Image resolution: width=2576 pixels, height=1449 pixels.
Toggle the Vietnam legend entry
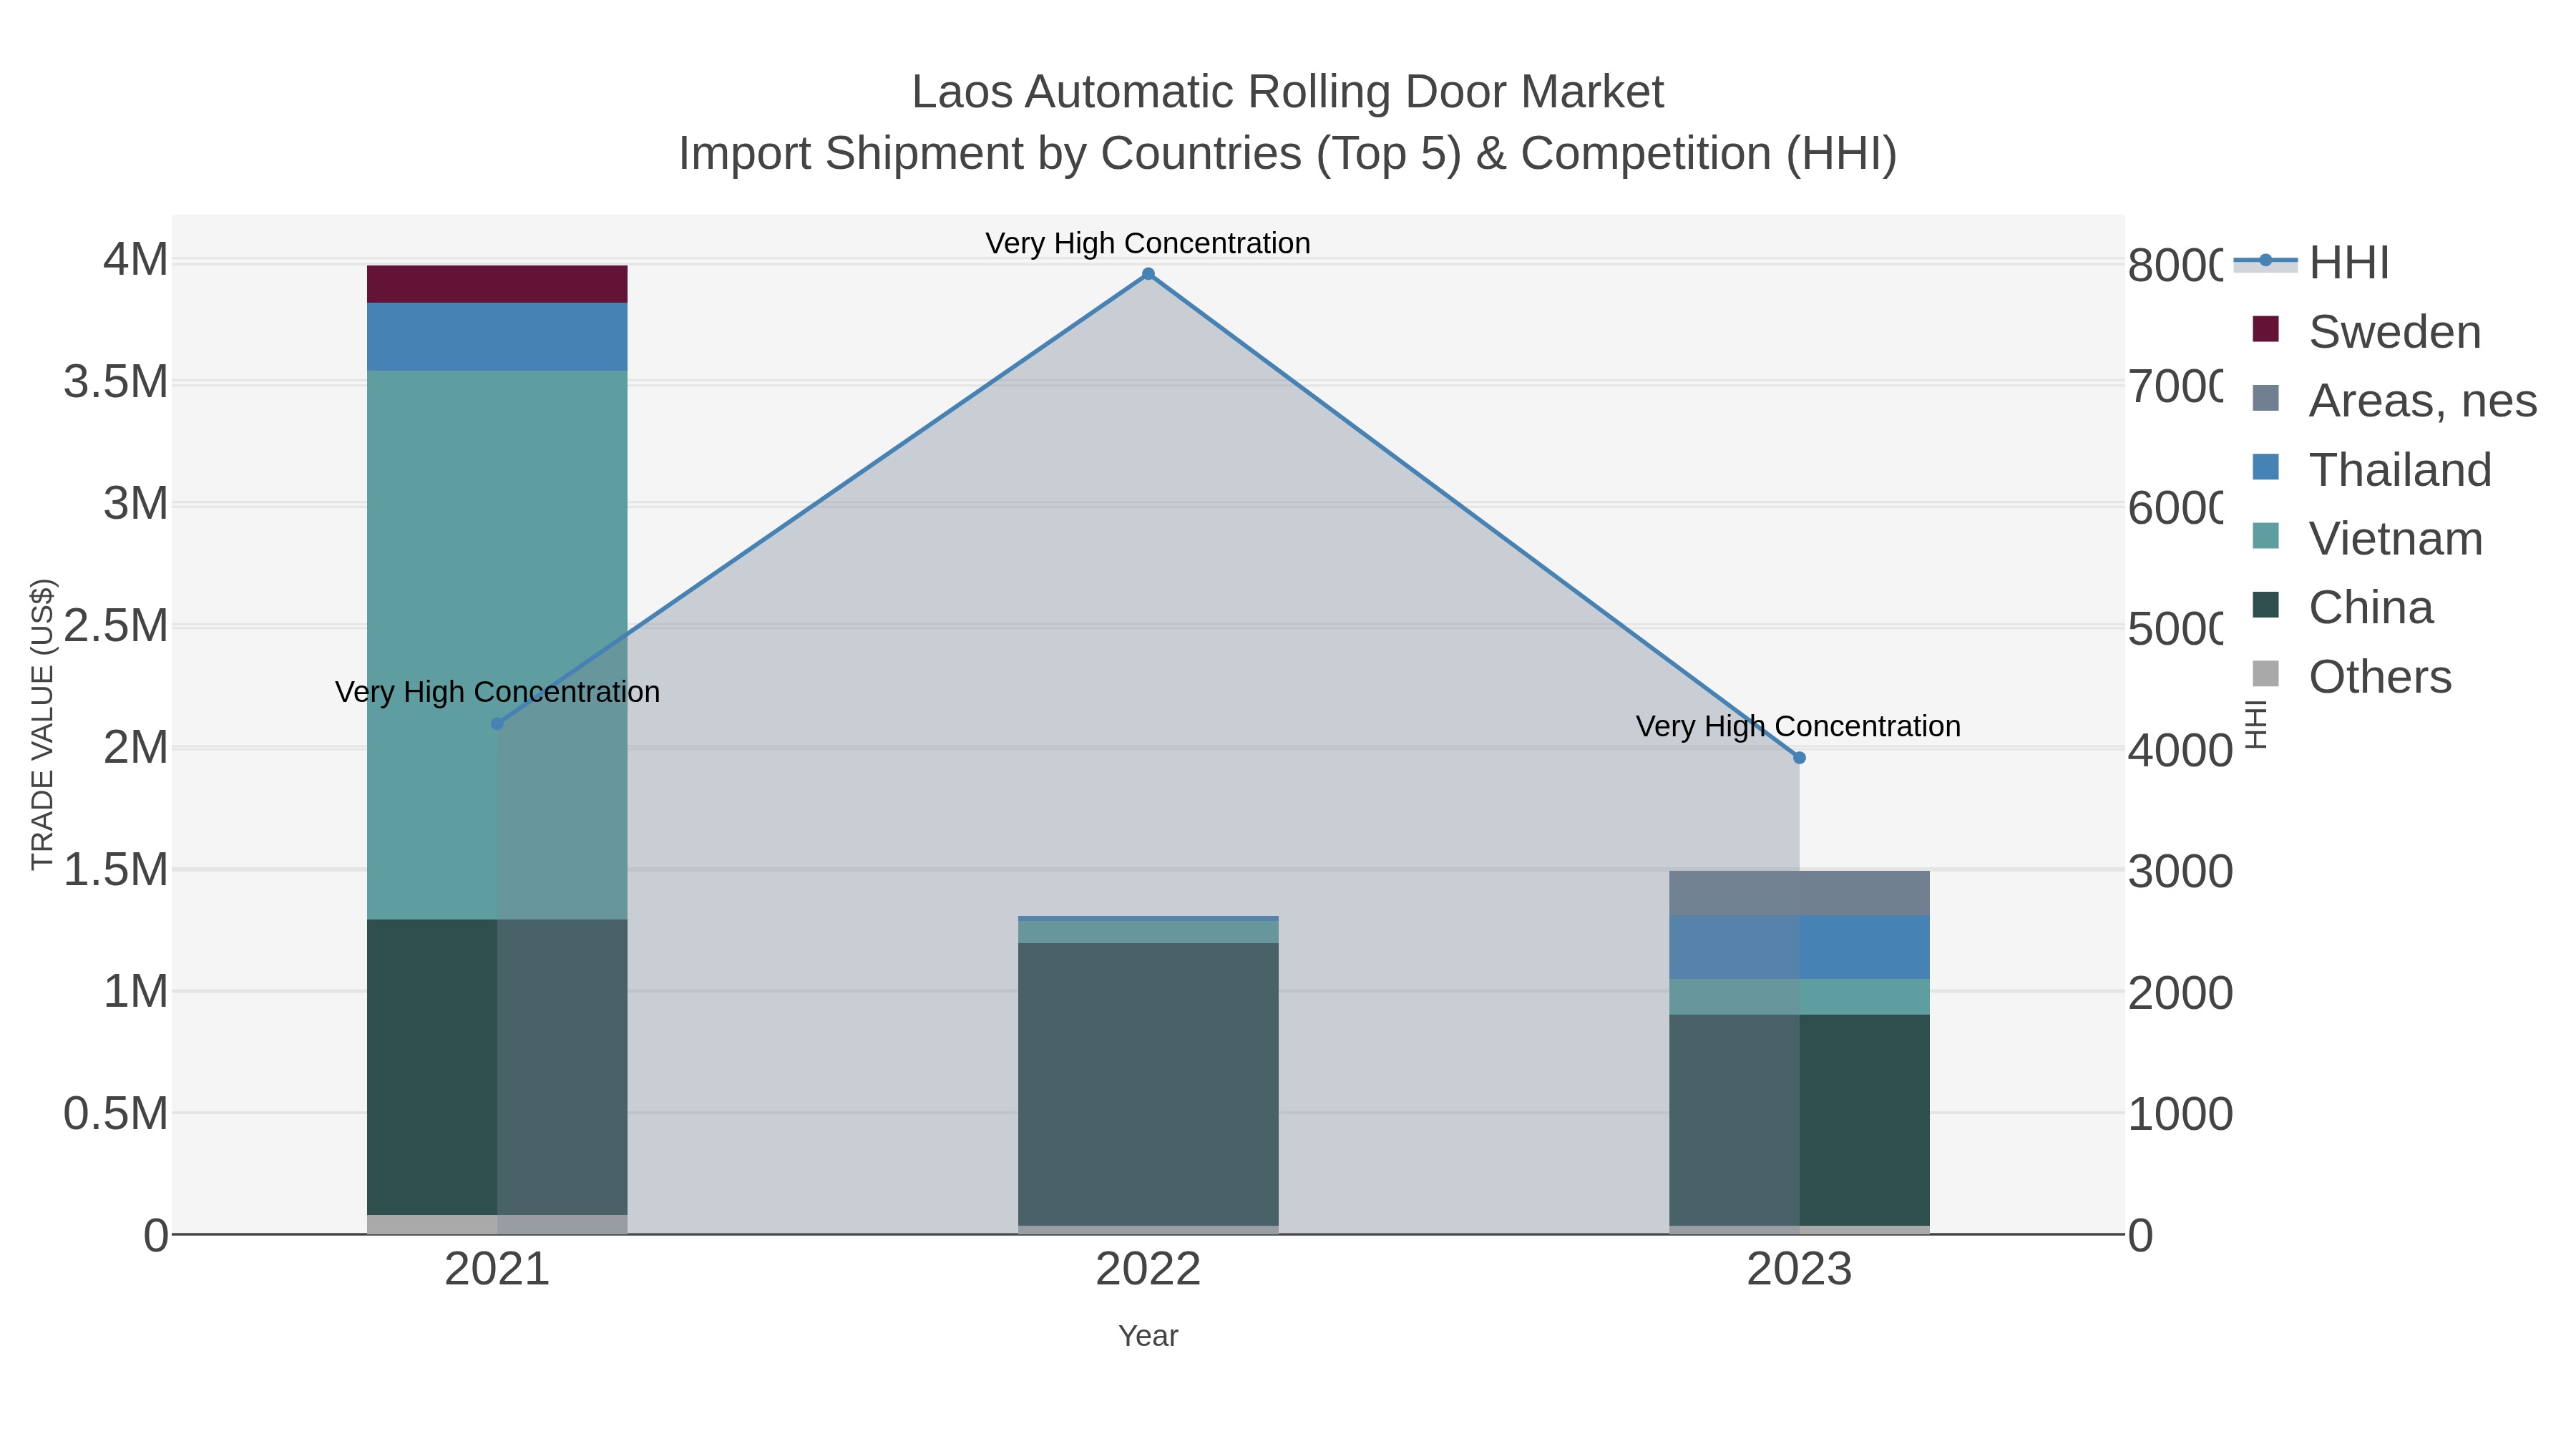pyautogui.click(x=2367, y=539)
